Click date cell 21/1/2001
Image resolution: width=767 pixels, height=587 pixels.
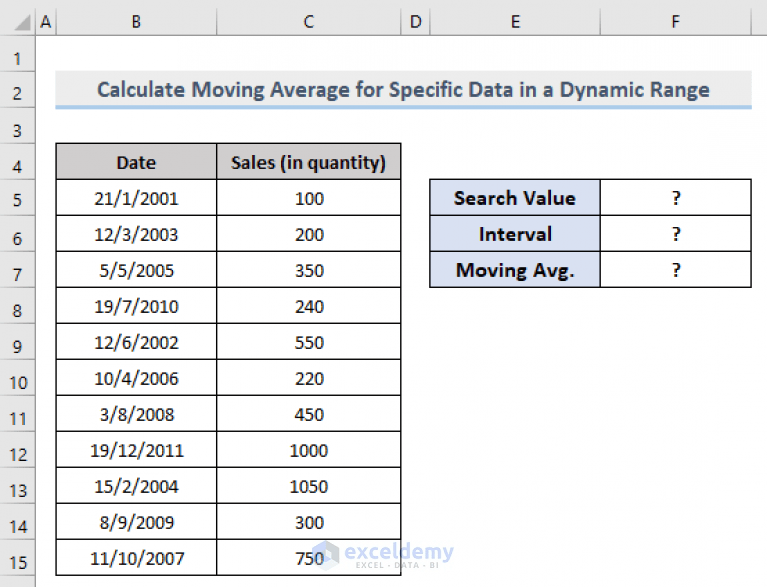[x=136, y=198]
